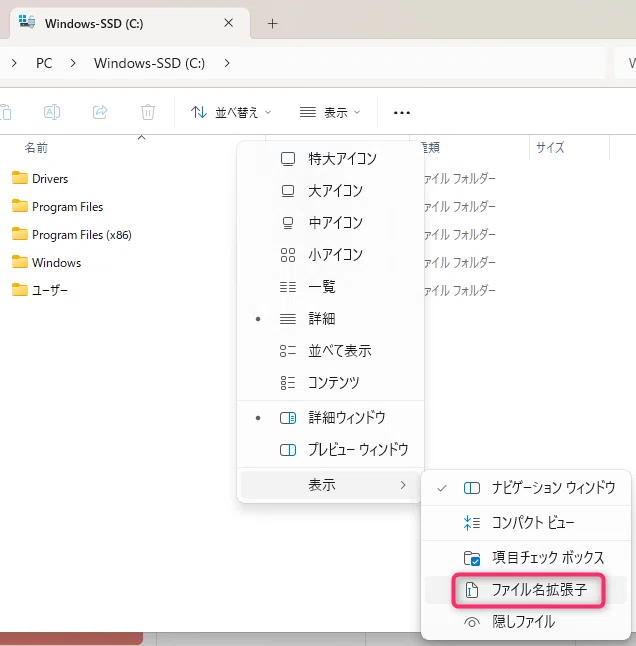Toggle ナビゲーション ウィンドウ option
636x646 pixels.
point(526,488)
